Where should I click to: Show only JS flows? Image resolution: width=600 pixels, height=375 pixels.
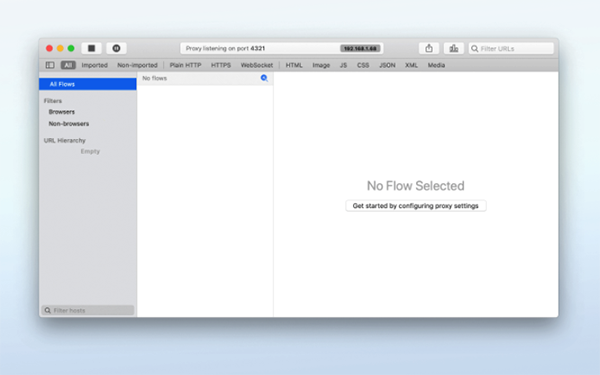343,65
